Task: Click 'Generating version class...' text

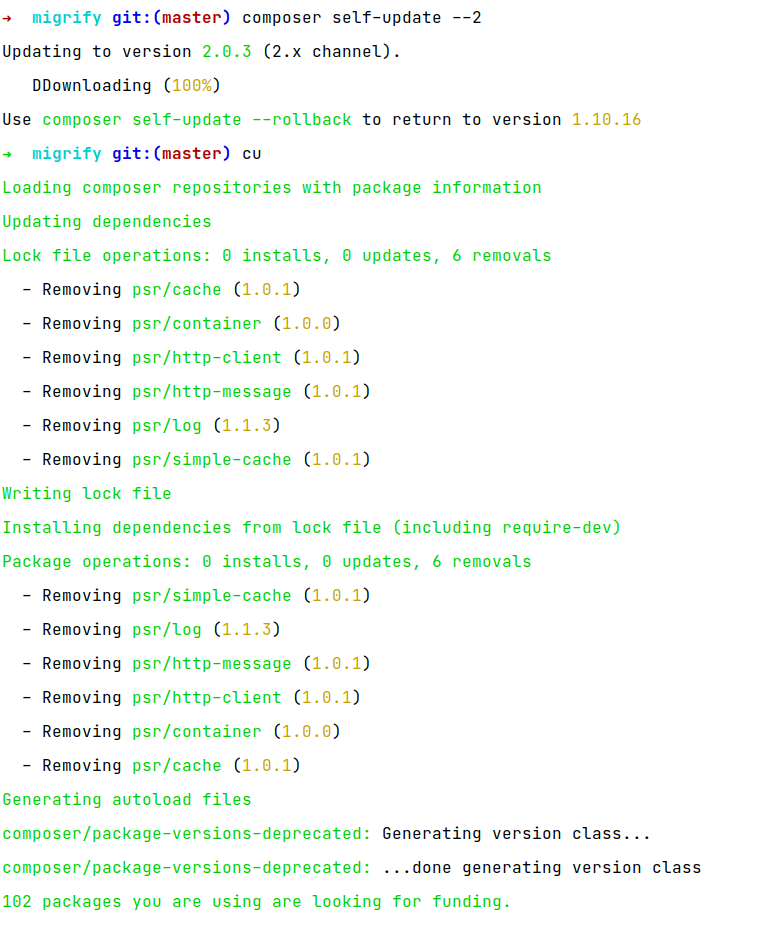Action: [516, 834]
